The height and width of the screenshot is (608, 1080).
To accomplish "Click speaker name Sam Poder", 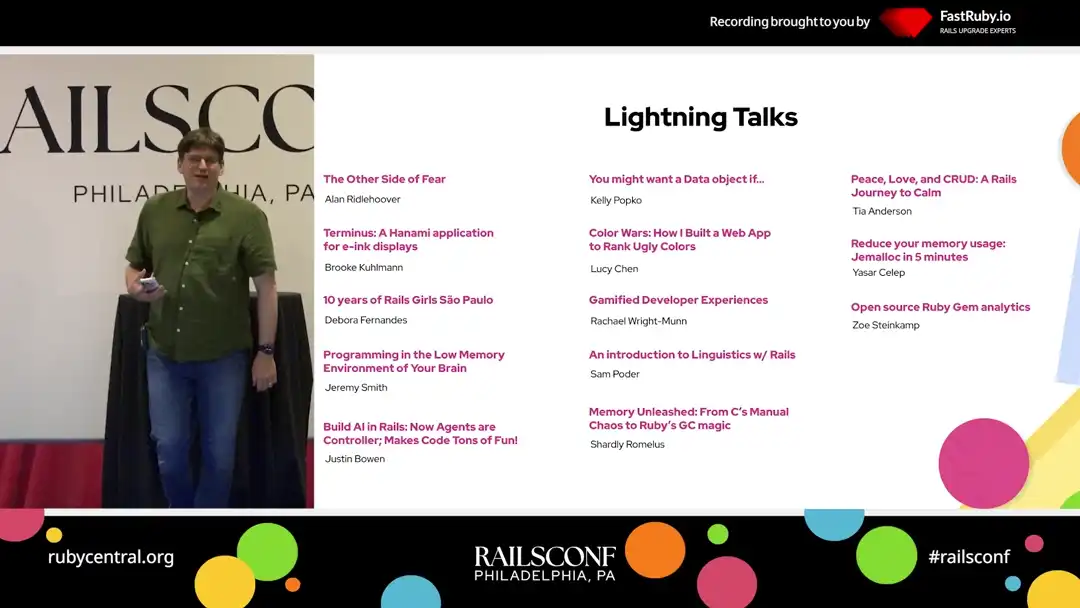I will point(615,375).
